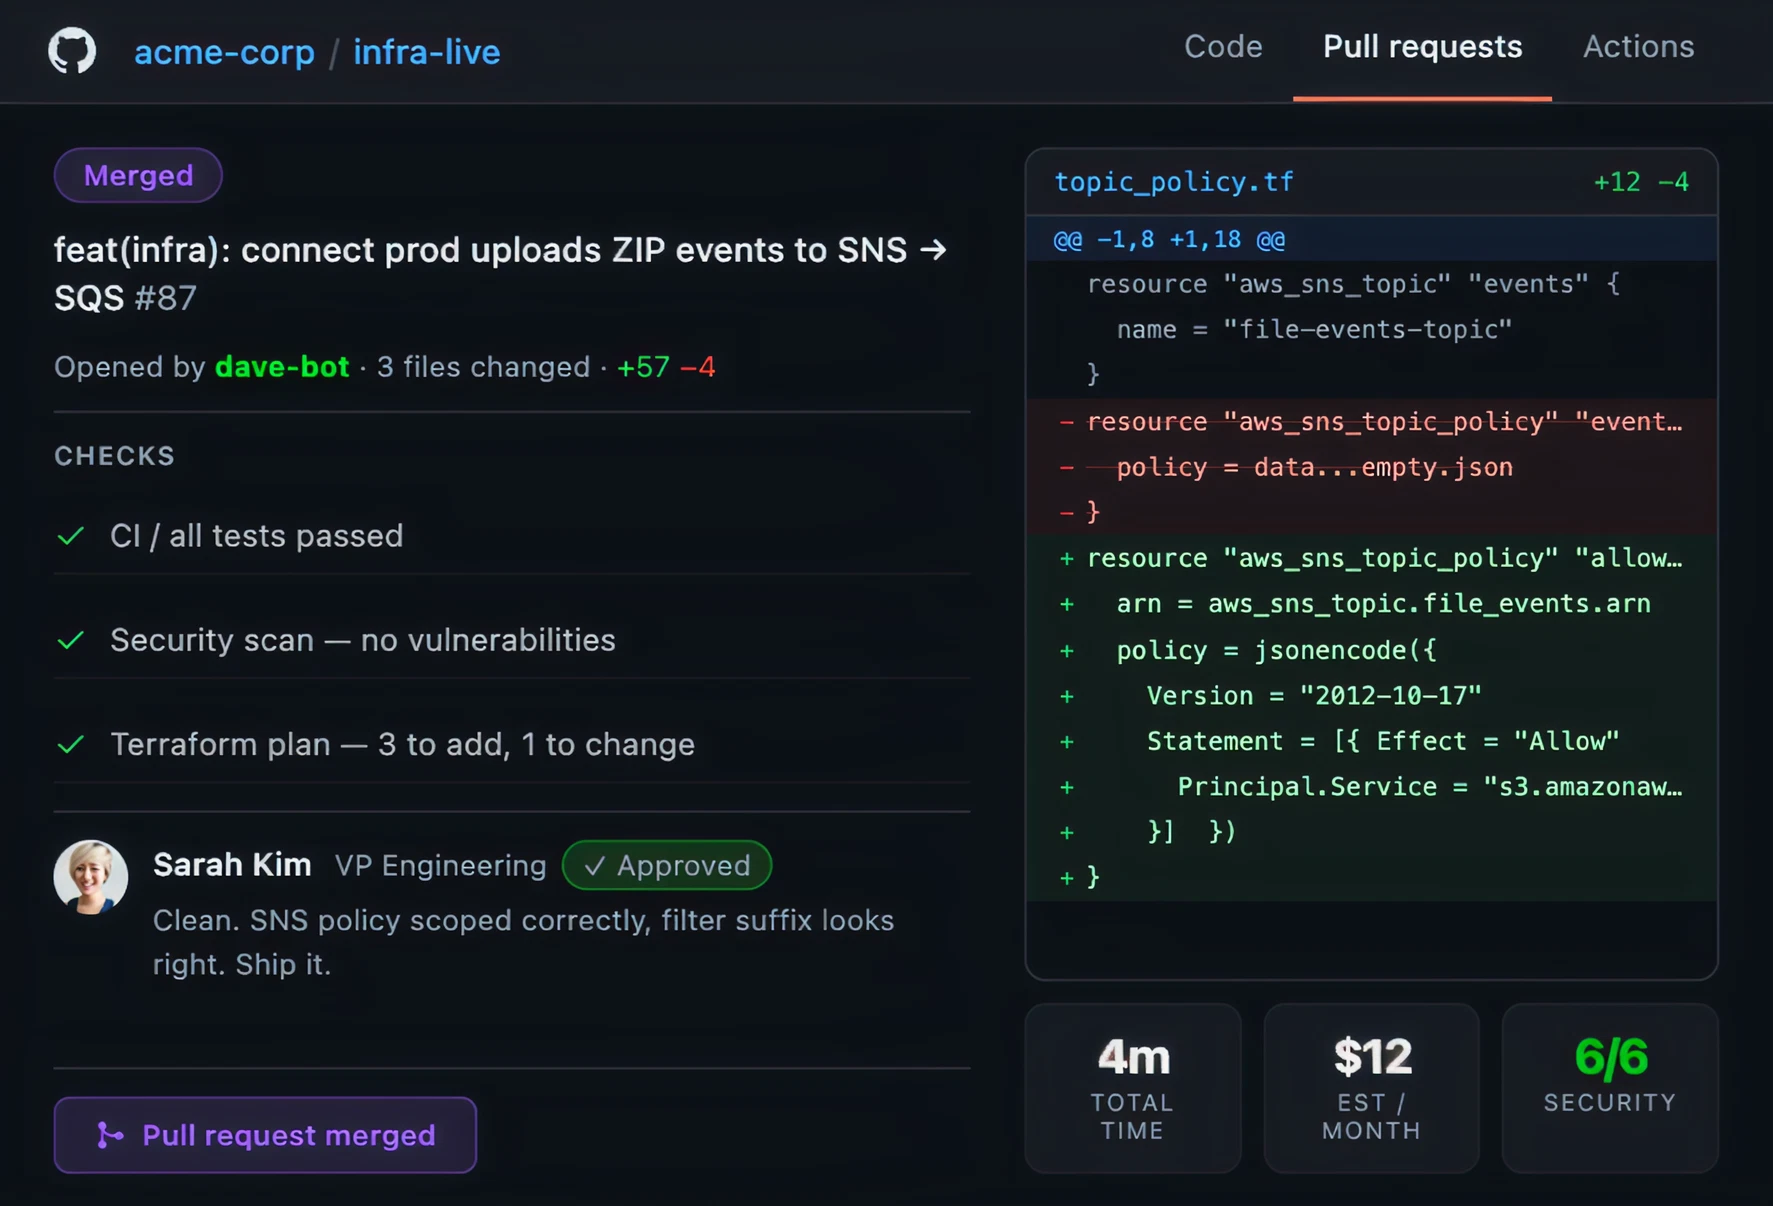Image resolution: width=1773 pixels, height=1206 pixels.
Task: Click the 6/6 Security stat card
Action: [1609, 1087]
